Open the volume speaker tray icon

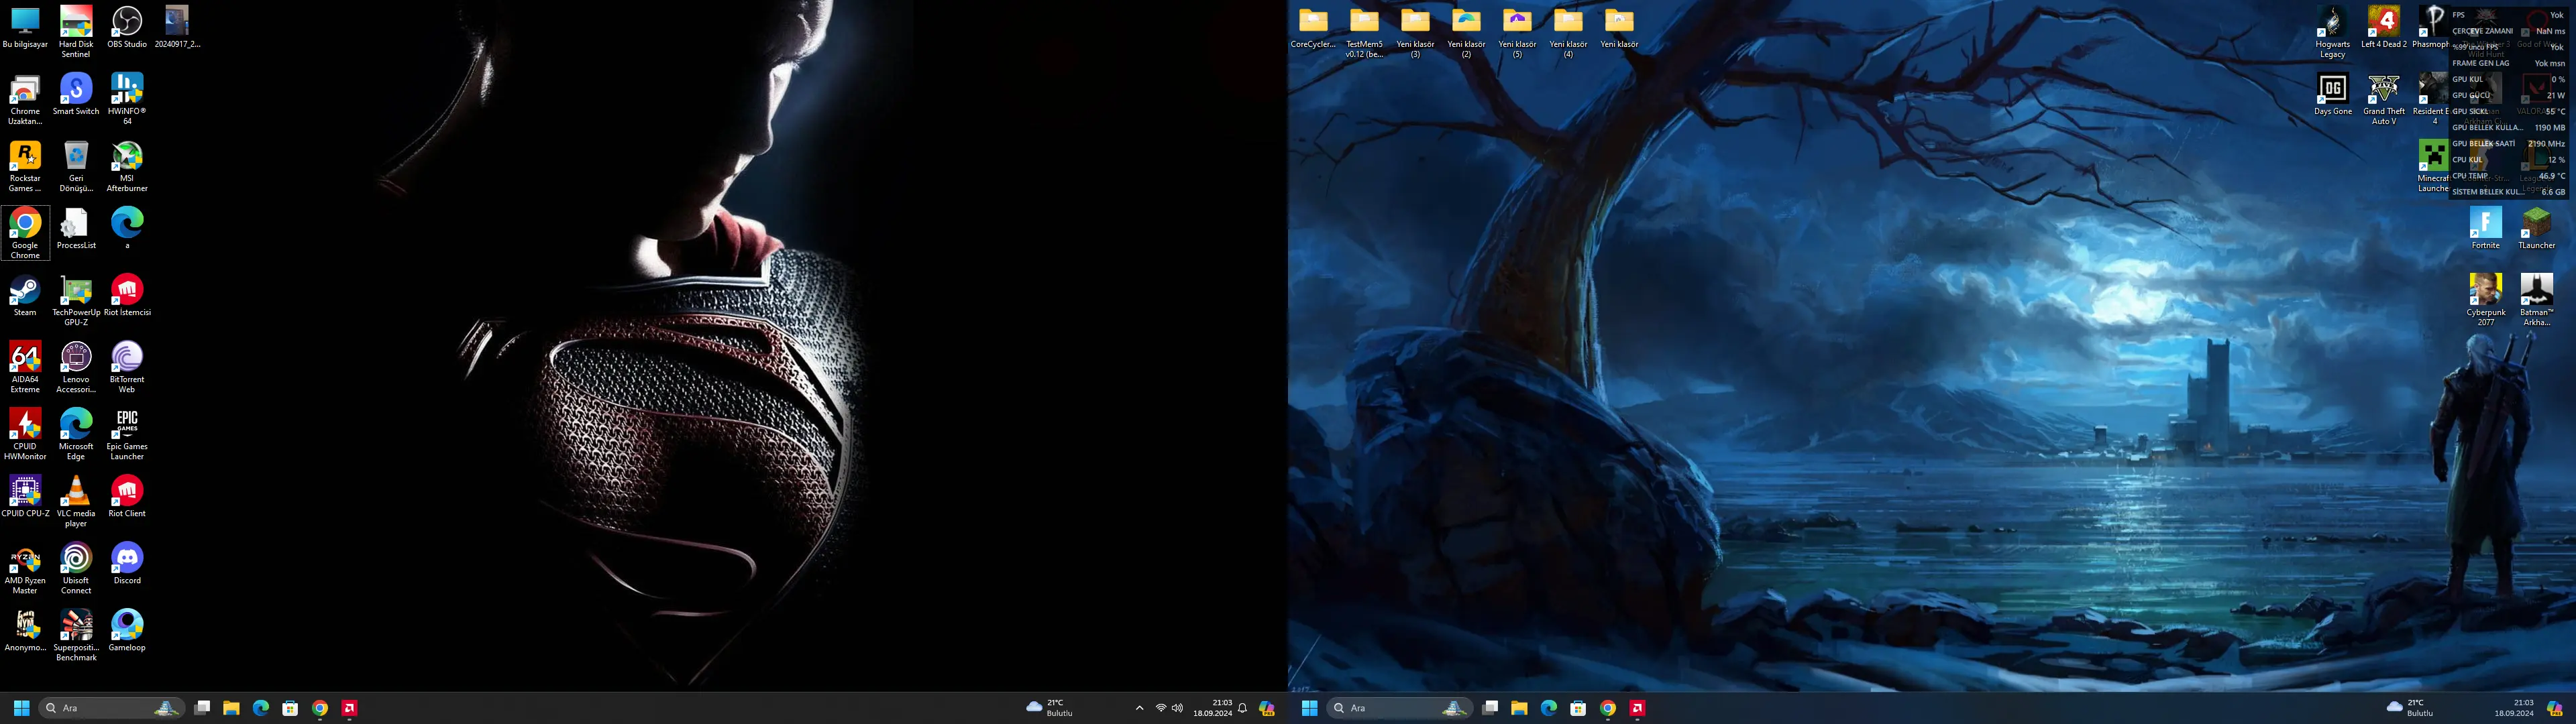coord(1177,708)
